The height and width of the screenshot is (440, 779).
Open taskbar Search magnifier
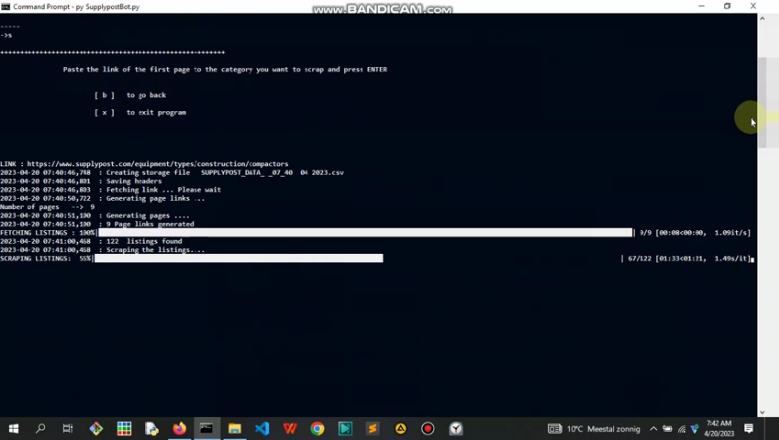[x=41, y=428]
